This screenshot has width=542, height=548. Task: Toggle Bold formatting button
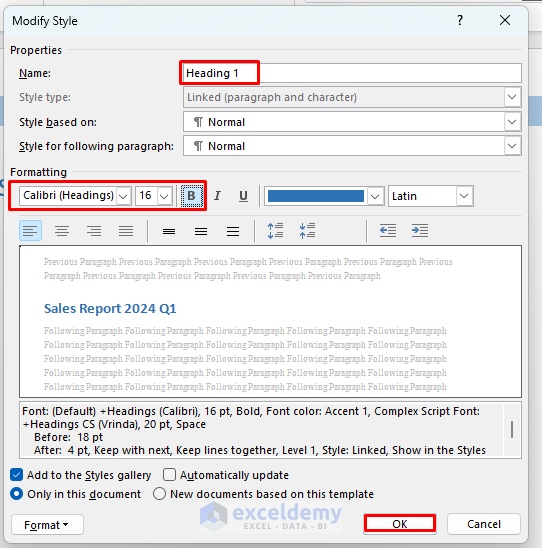pos(191,196)
